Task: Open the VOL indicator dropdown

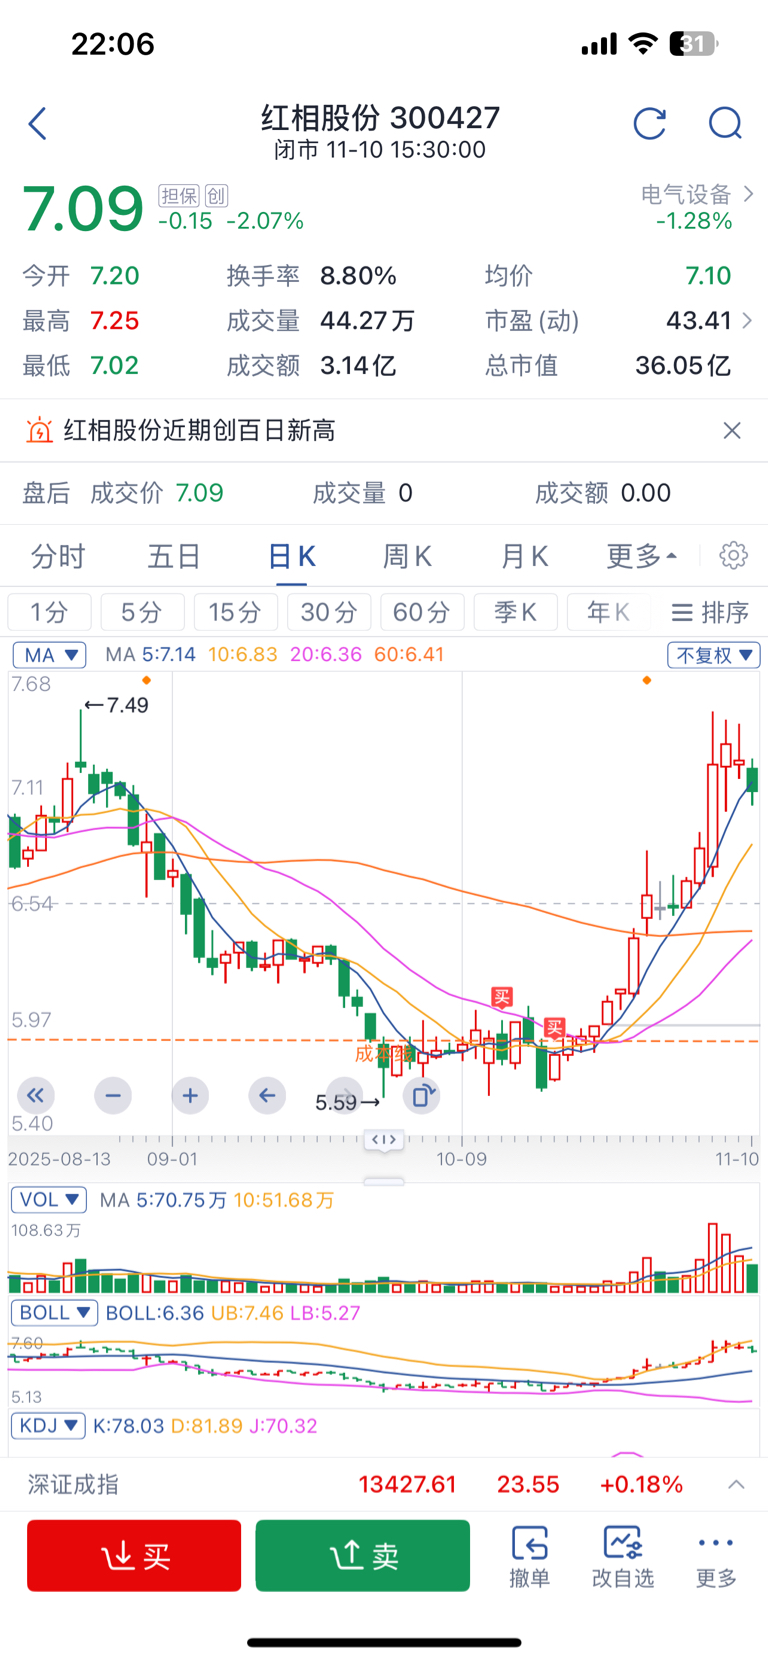Action: coord(49,1199)
